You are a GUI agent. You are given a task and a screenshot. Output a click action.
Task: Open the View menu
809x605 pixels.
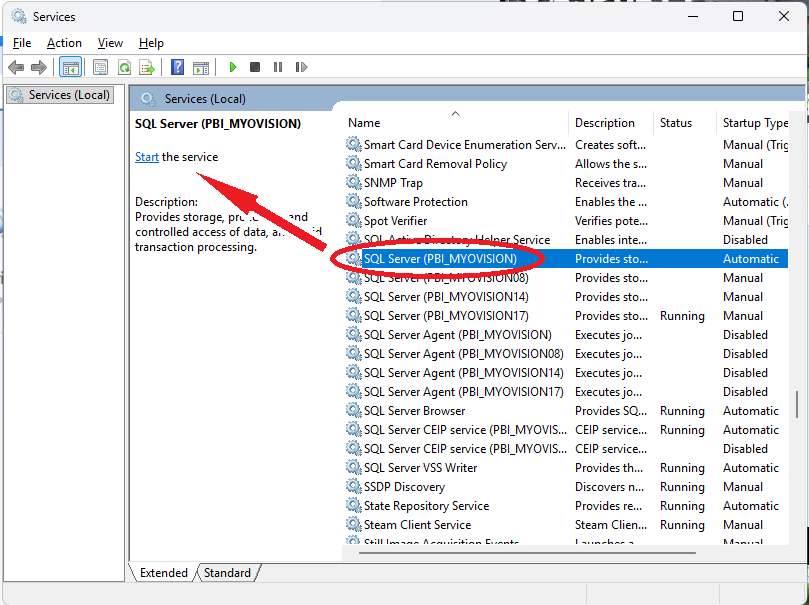tap(110, 43)
